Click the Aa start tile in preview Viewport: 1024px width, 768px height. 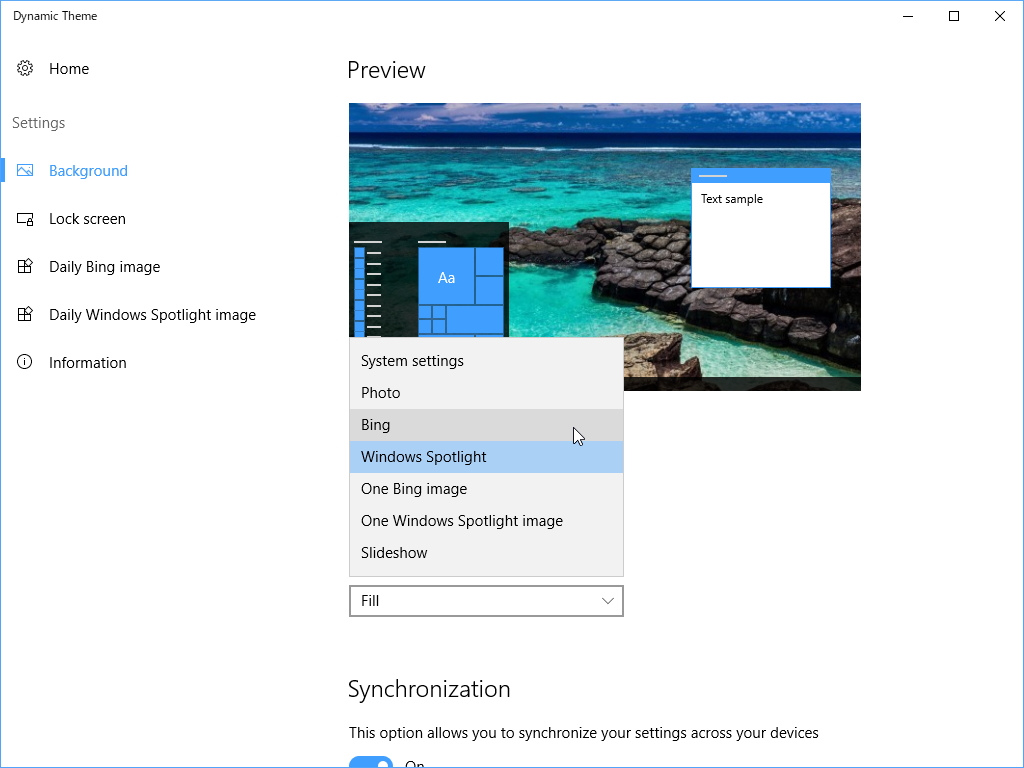click(x=446, y=278)
